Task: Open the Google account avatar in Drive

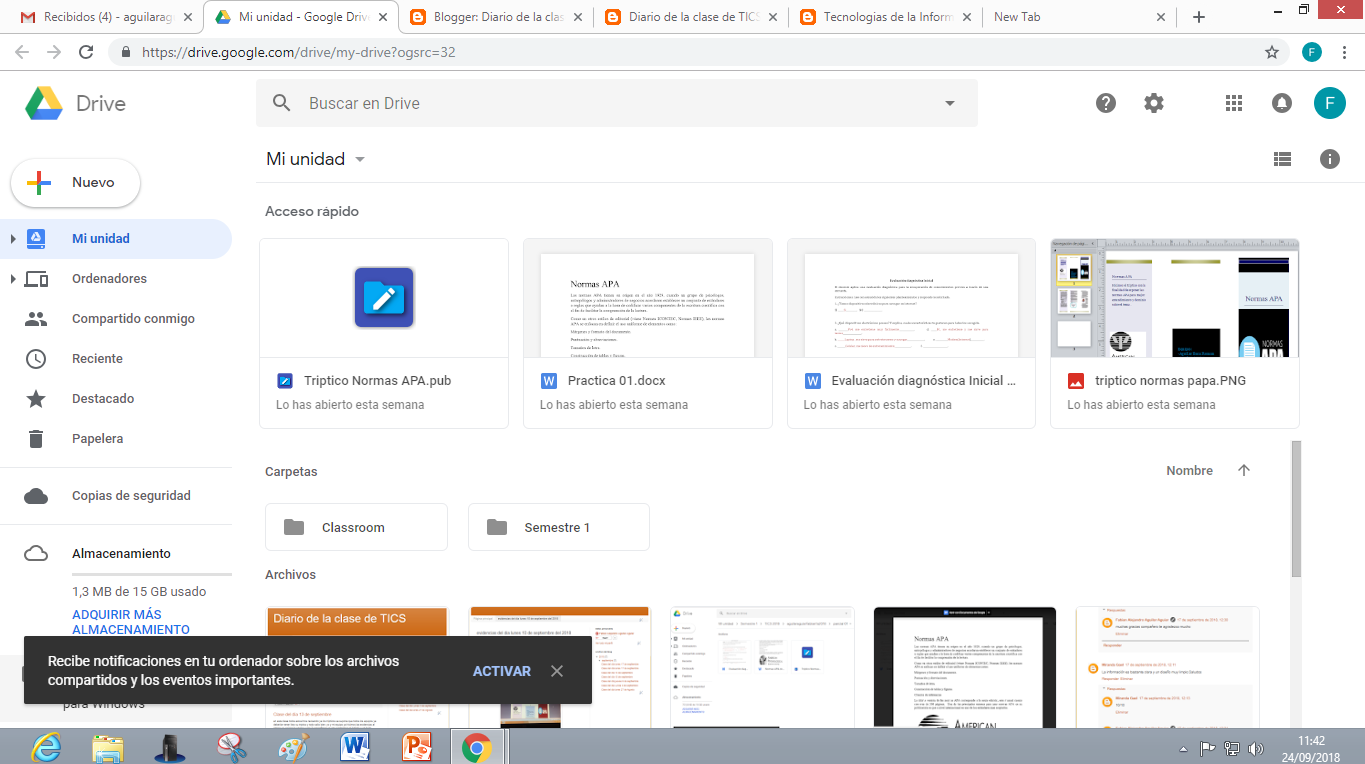Action: point(1329,103)
